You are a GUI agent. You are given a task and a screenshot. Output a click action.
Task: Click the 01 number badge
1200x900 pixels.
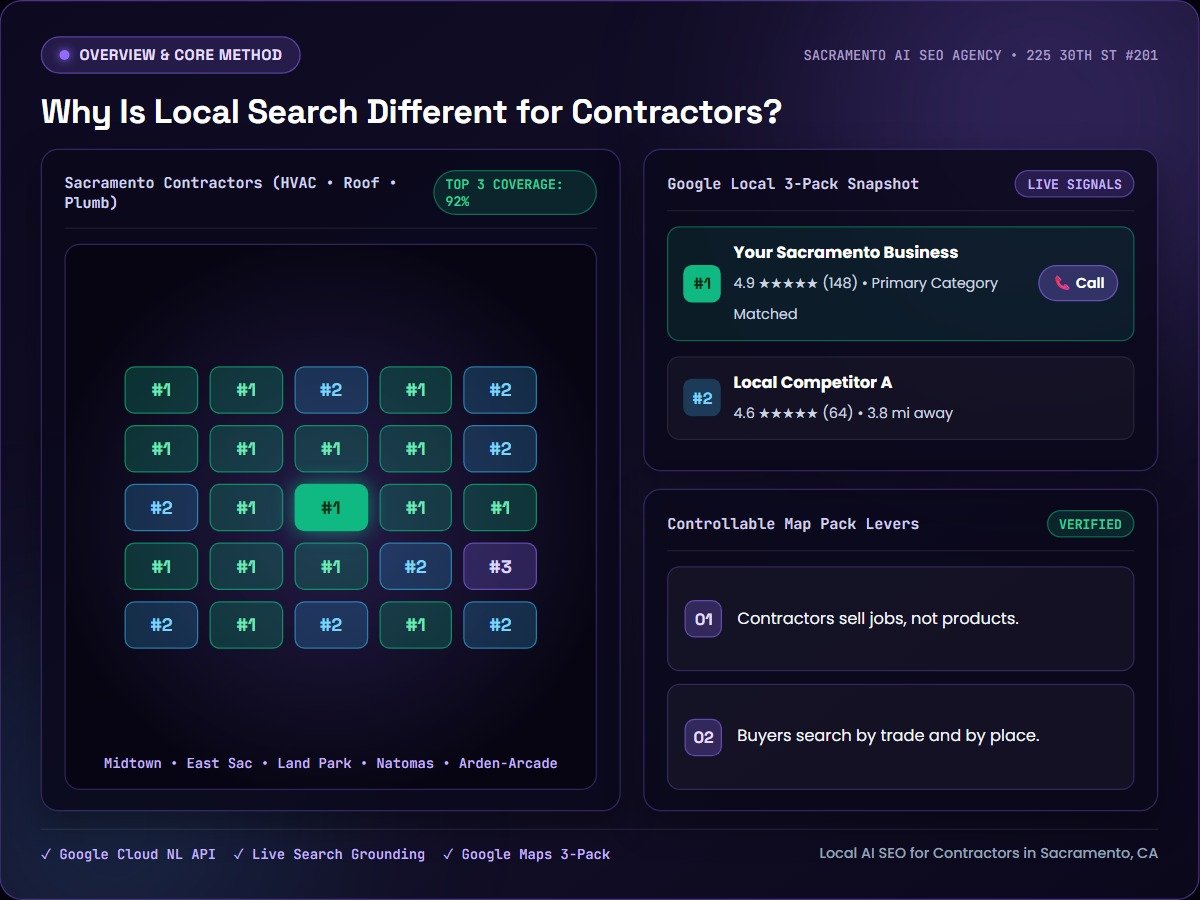click(703, 619)
